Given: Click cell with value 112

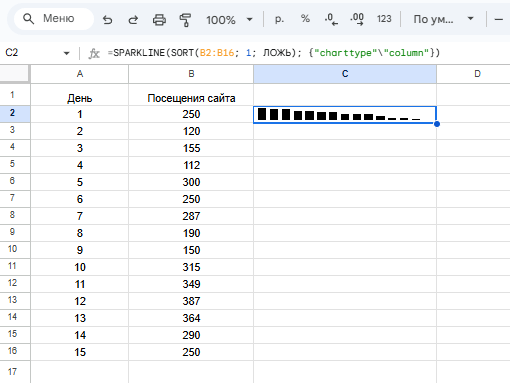Looking at the screenshot, I should click(x=191, y=165).
